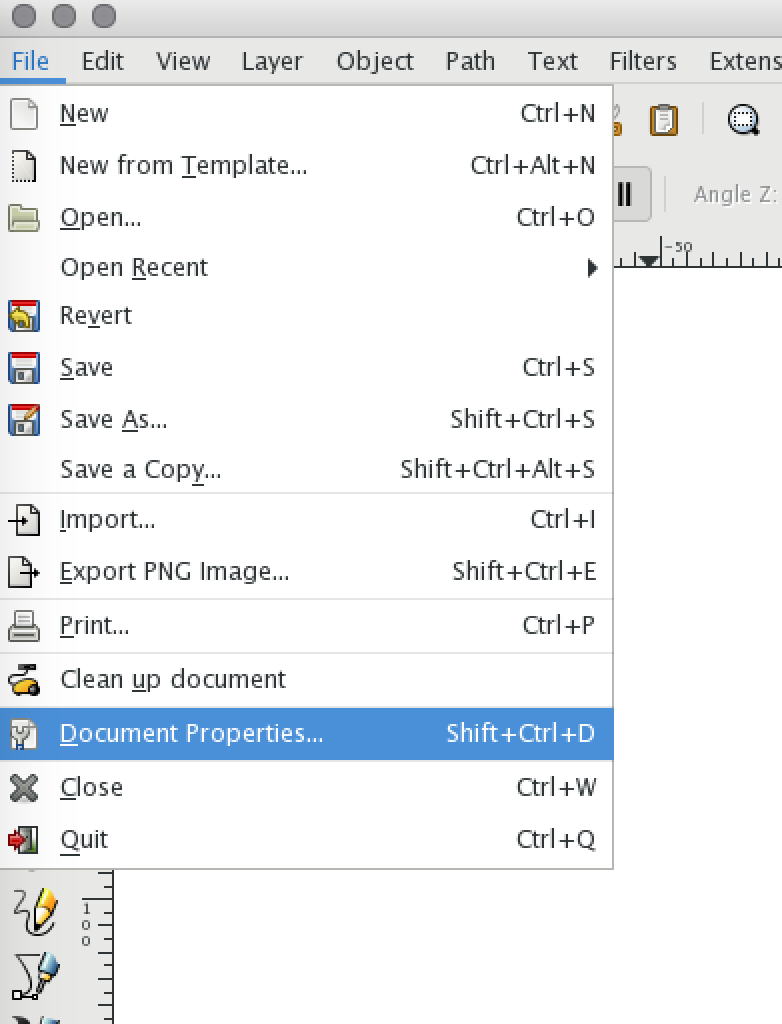Click the Revert icon in the File menu
782x1024 pixels.
23,316
